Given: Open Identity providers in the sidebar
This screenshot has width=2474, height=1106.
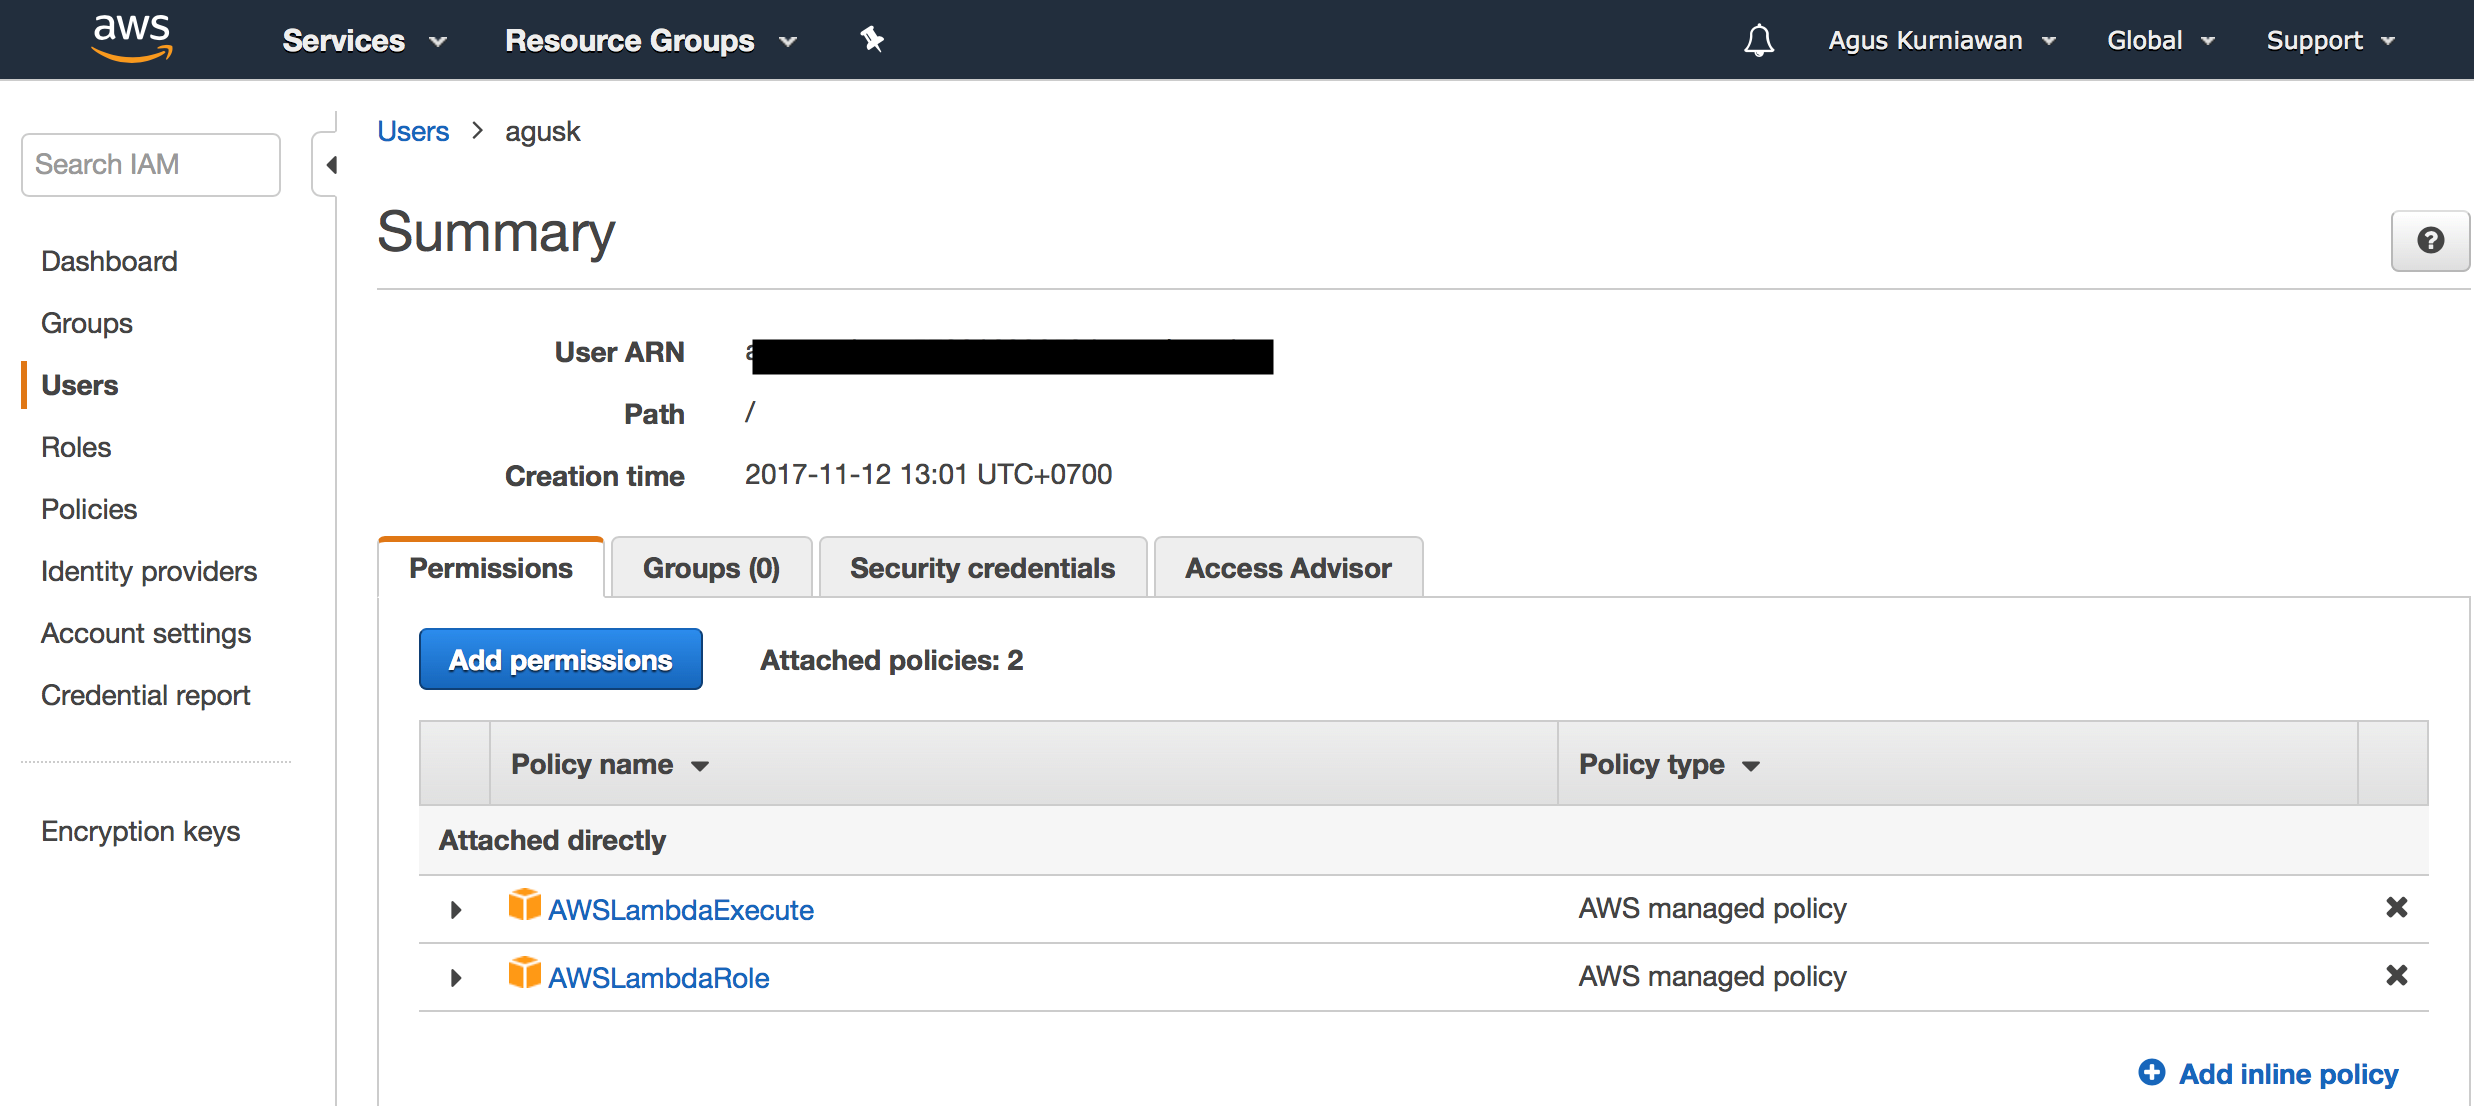Looking at the screenshot, I should pos(149,571).
